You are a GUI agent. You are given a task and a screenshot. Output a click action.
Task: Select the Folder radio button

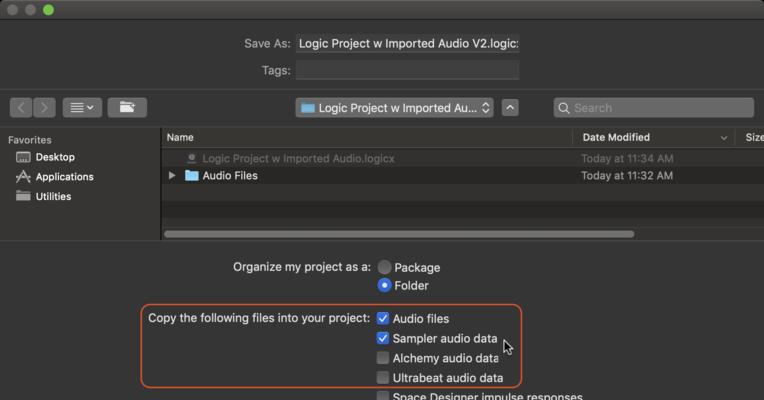click(x=384, y=285)
